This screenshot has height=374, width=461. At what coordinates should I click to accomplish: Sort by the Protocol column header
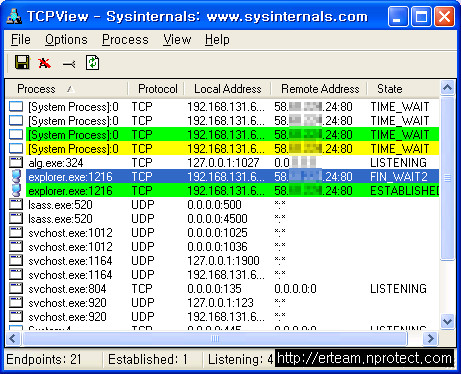click(x=157, y=89)
